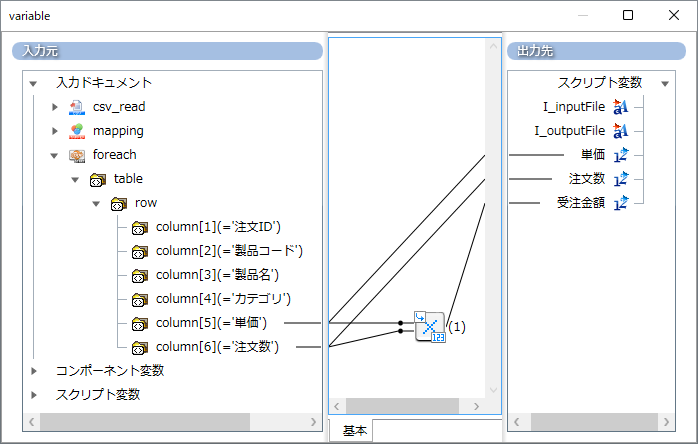Viewport: 698px width, 444px height.
Task: Click the 受注金額 numeric variable icon
Action: [621, 203]
